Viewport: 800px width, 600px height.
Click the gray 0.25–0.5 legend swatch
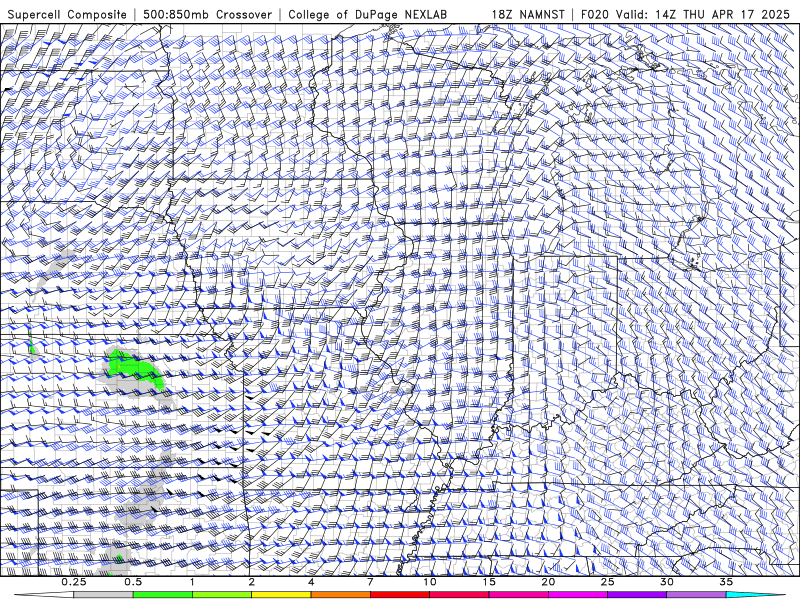[x=103, y=595]
